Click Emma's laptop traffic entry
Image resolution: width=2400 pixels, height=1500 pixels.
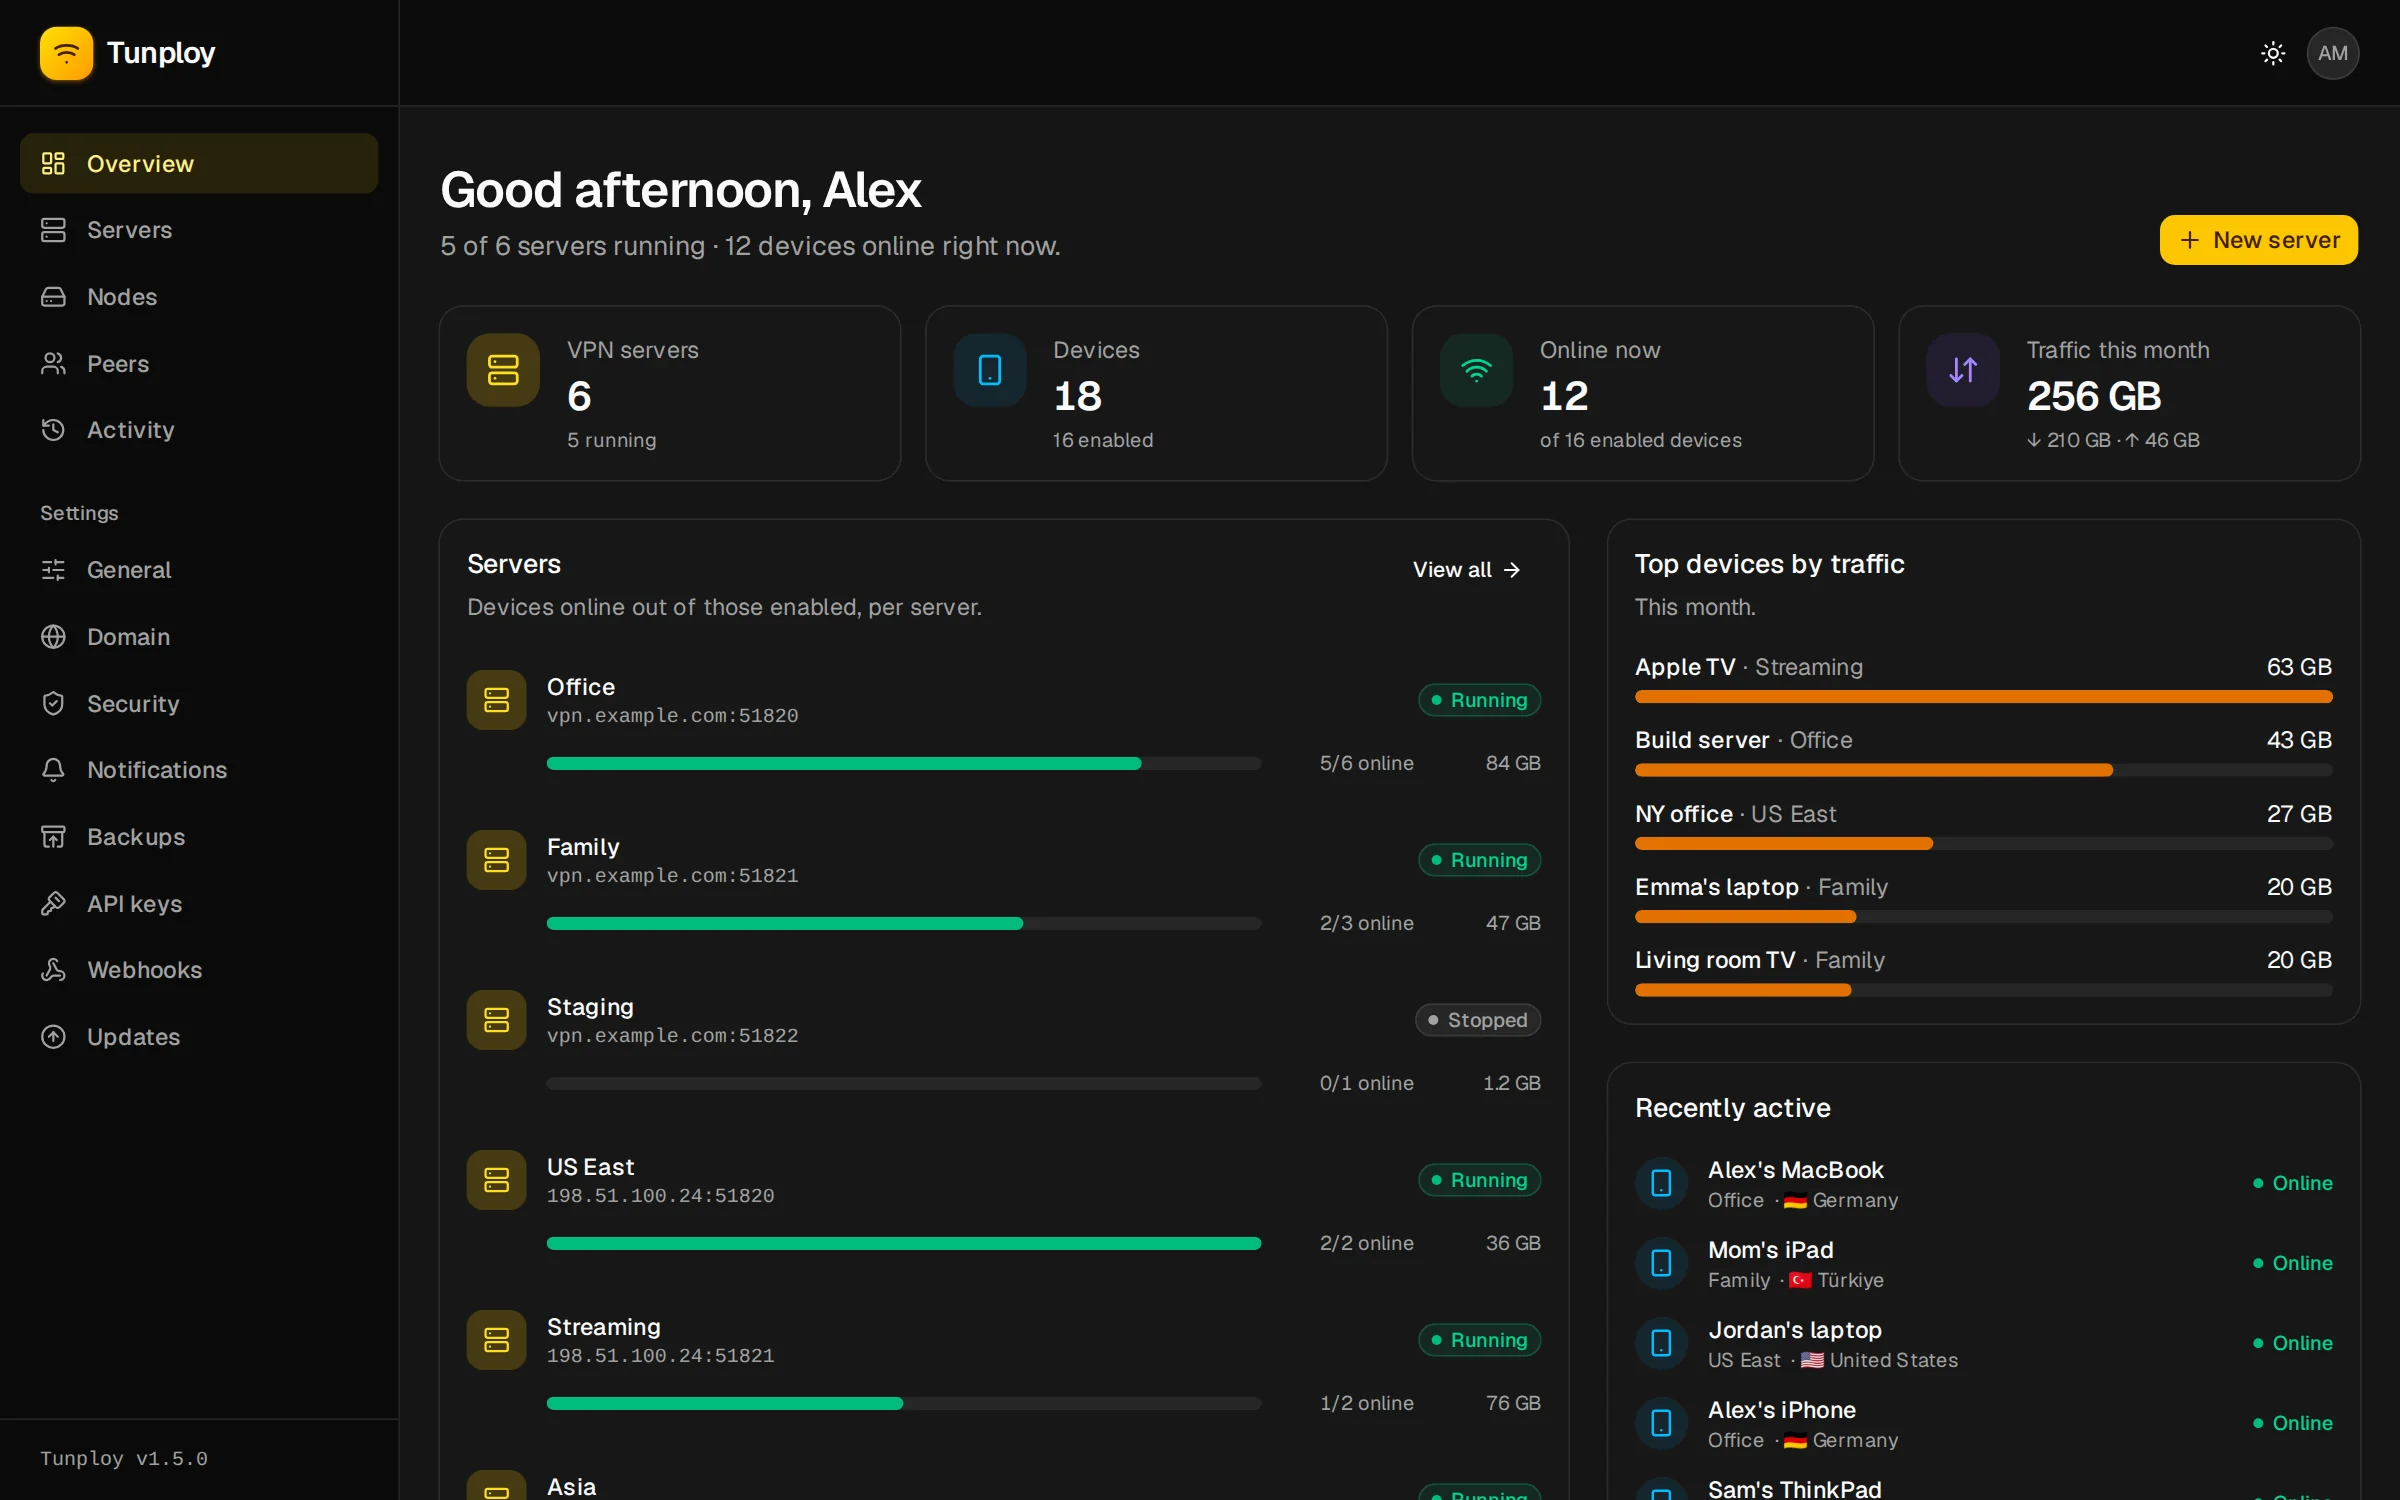coord(1983,901)
